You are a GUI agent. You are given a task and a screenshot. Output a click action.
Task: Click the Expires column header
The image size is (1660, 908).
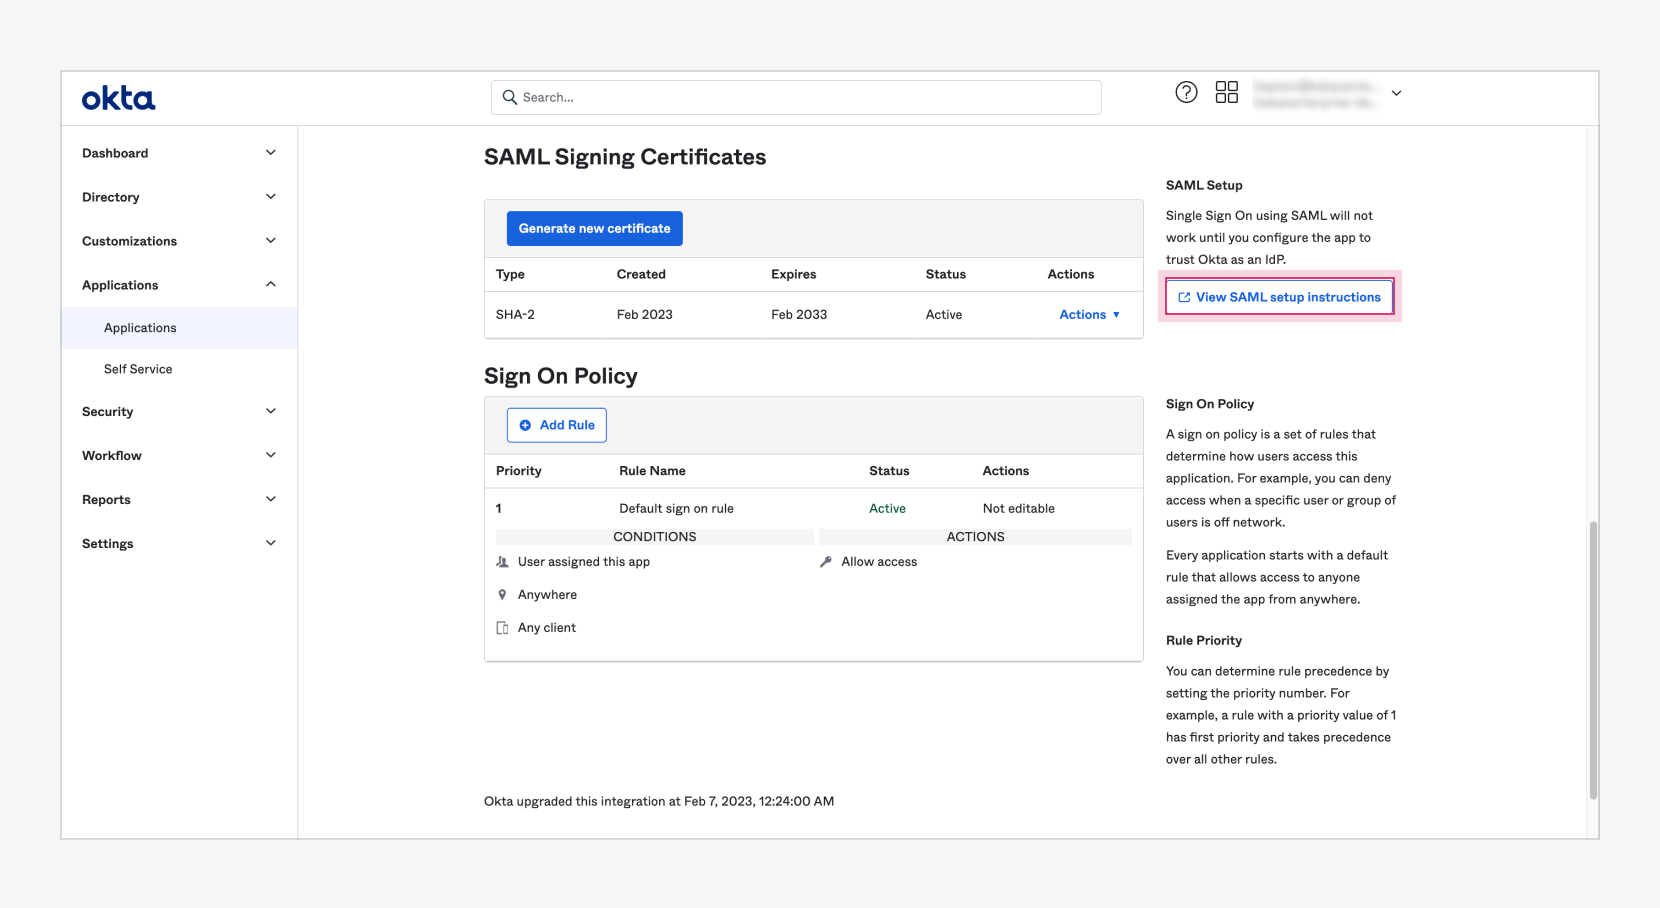click(x=794, y=274)
